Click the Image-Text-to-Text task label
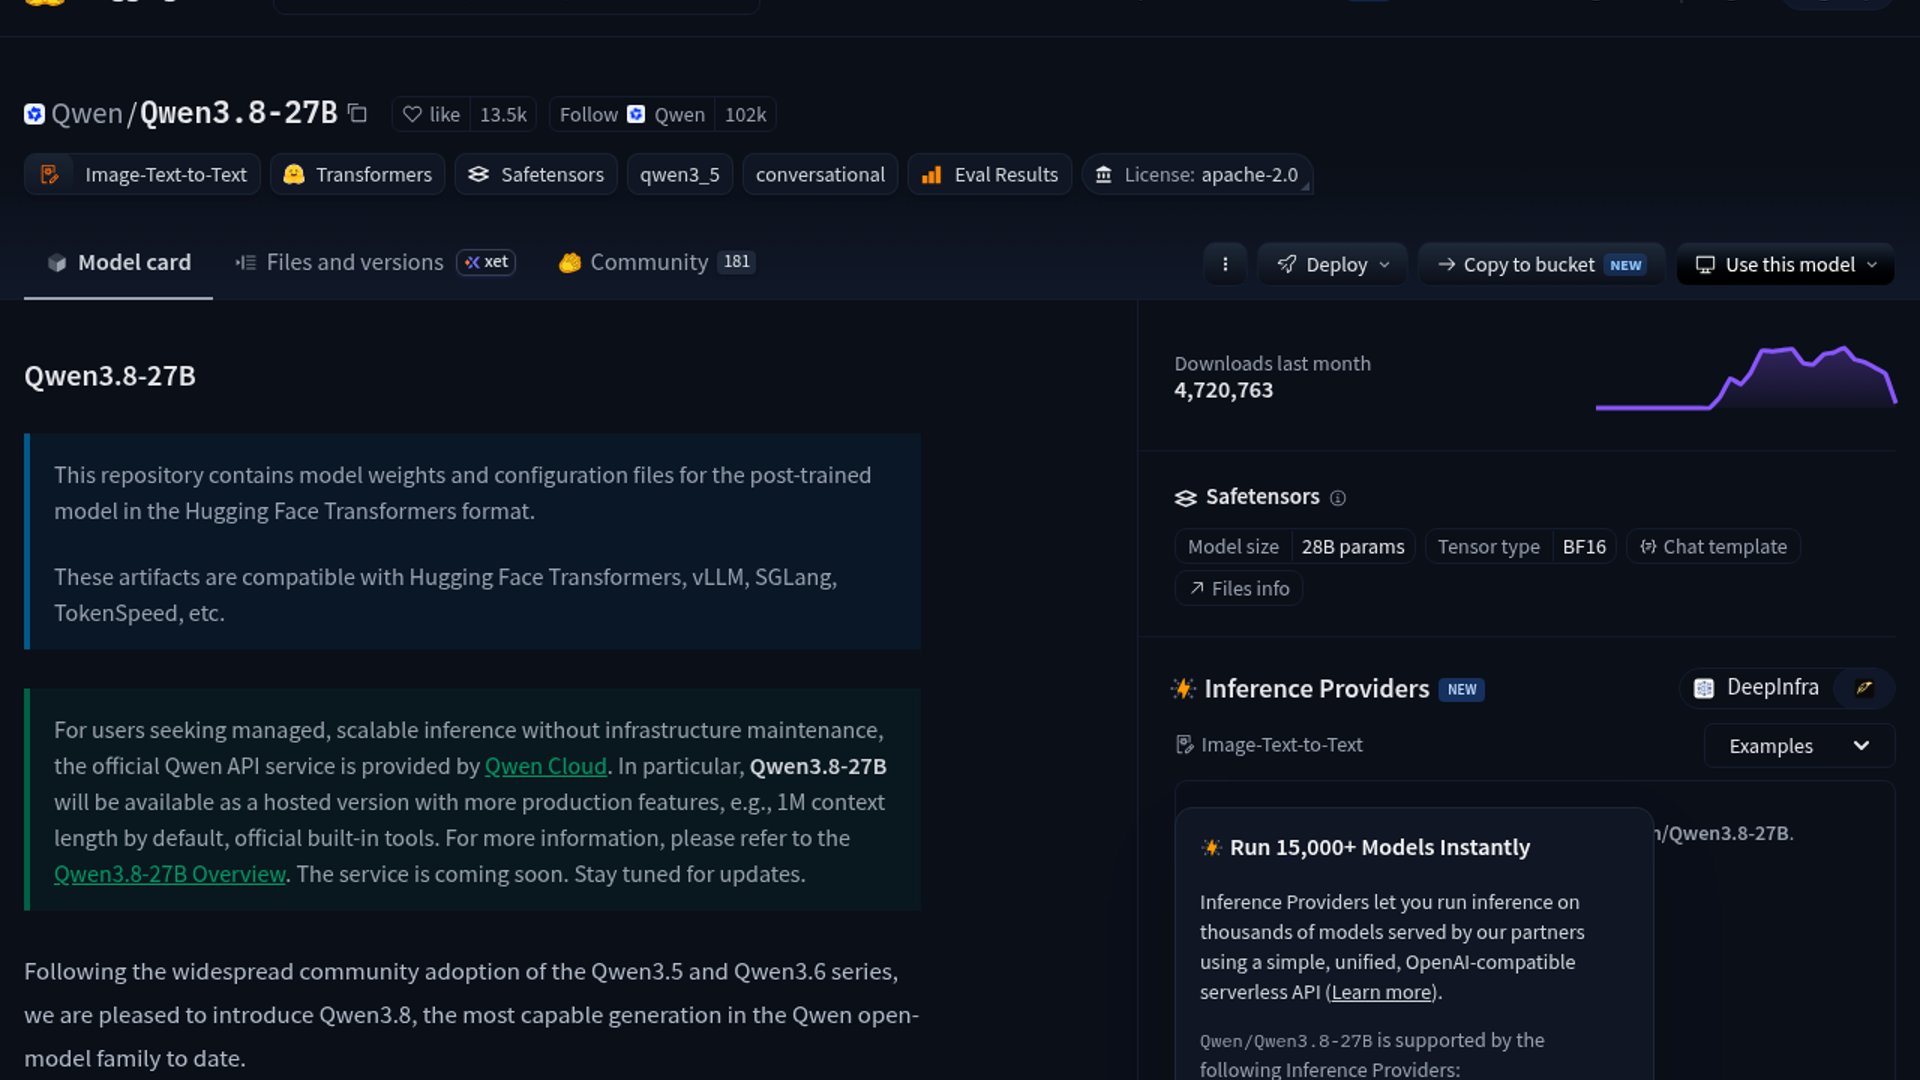 click(1269, 745)
